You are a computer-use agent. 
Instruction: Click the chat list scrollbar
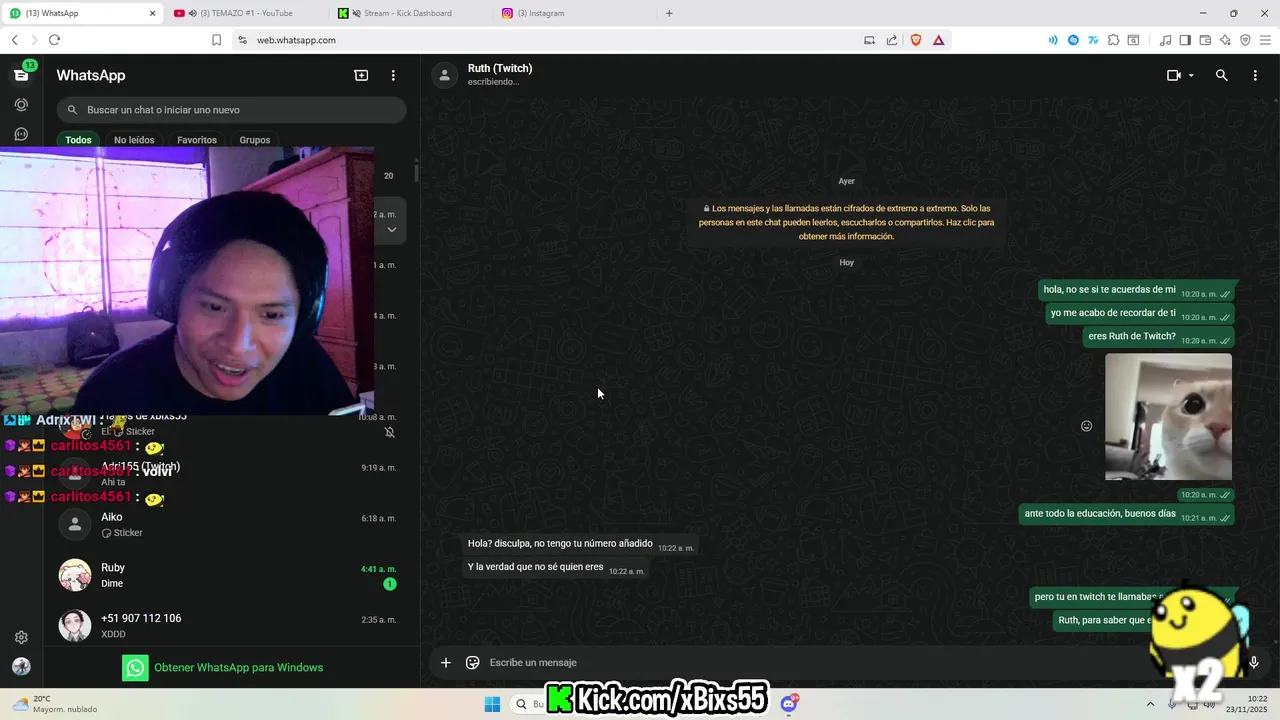coord(416,172)
